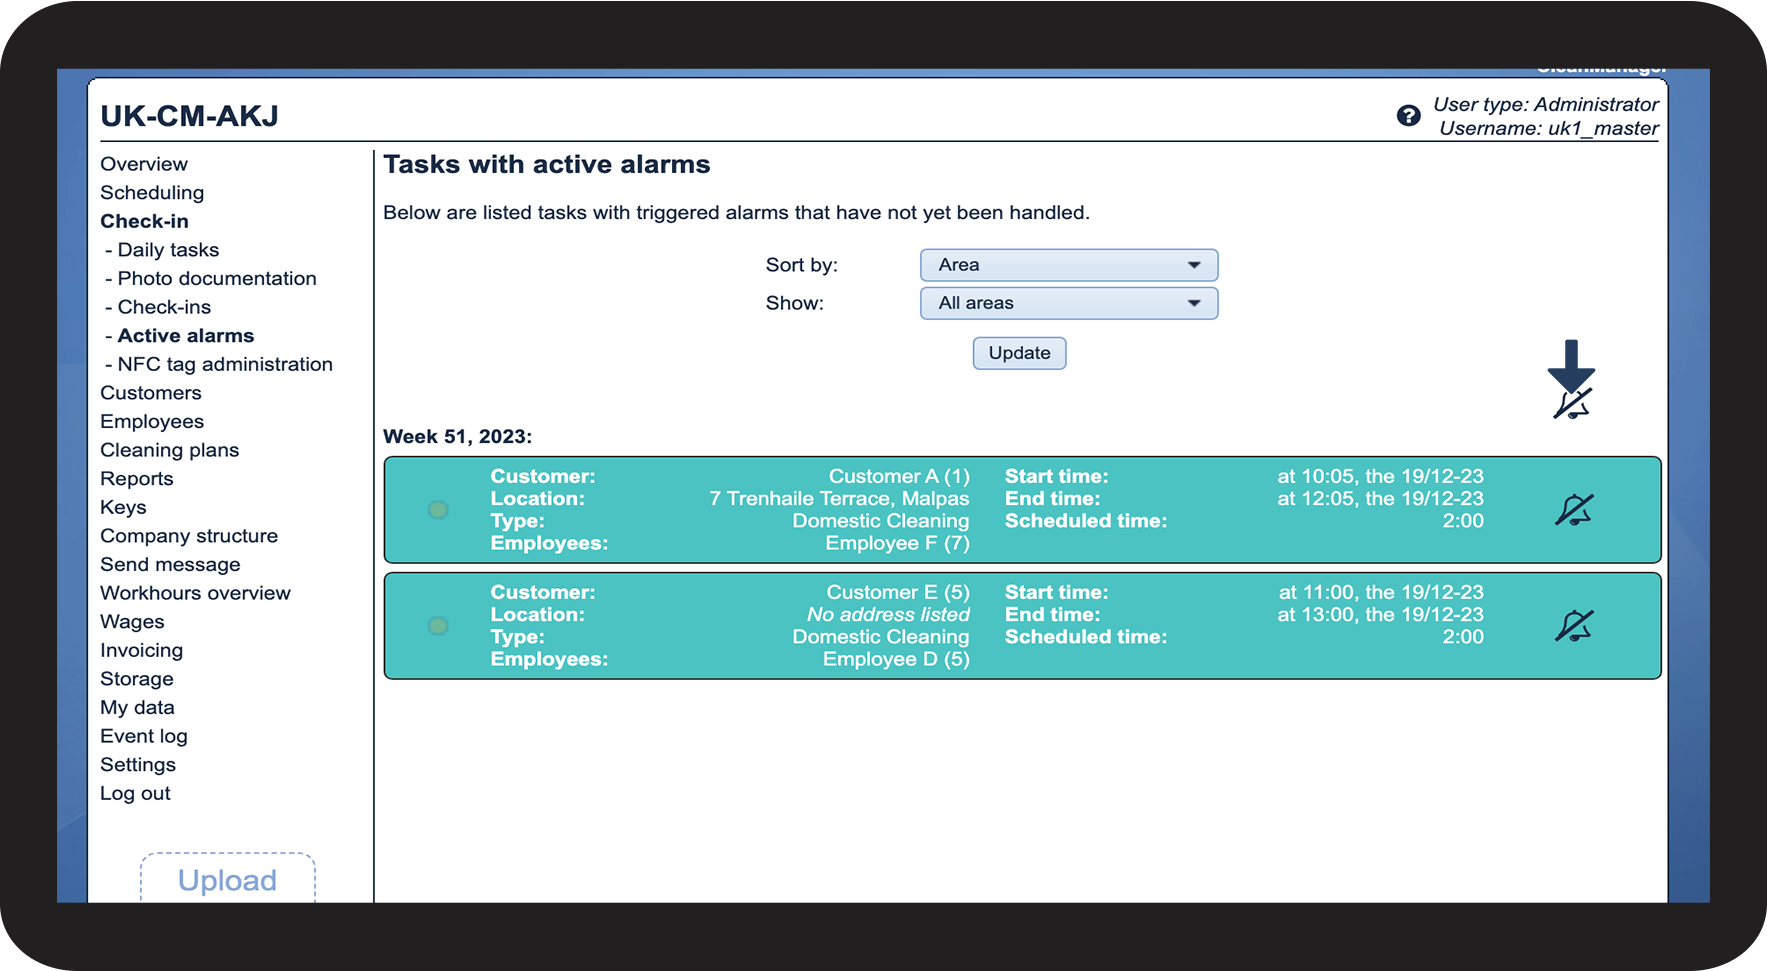Click the Week 51, 2023 heading
This screenshot has width=1767, height=971.
[458, 437]
